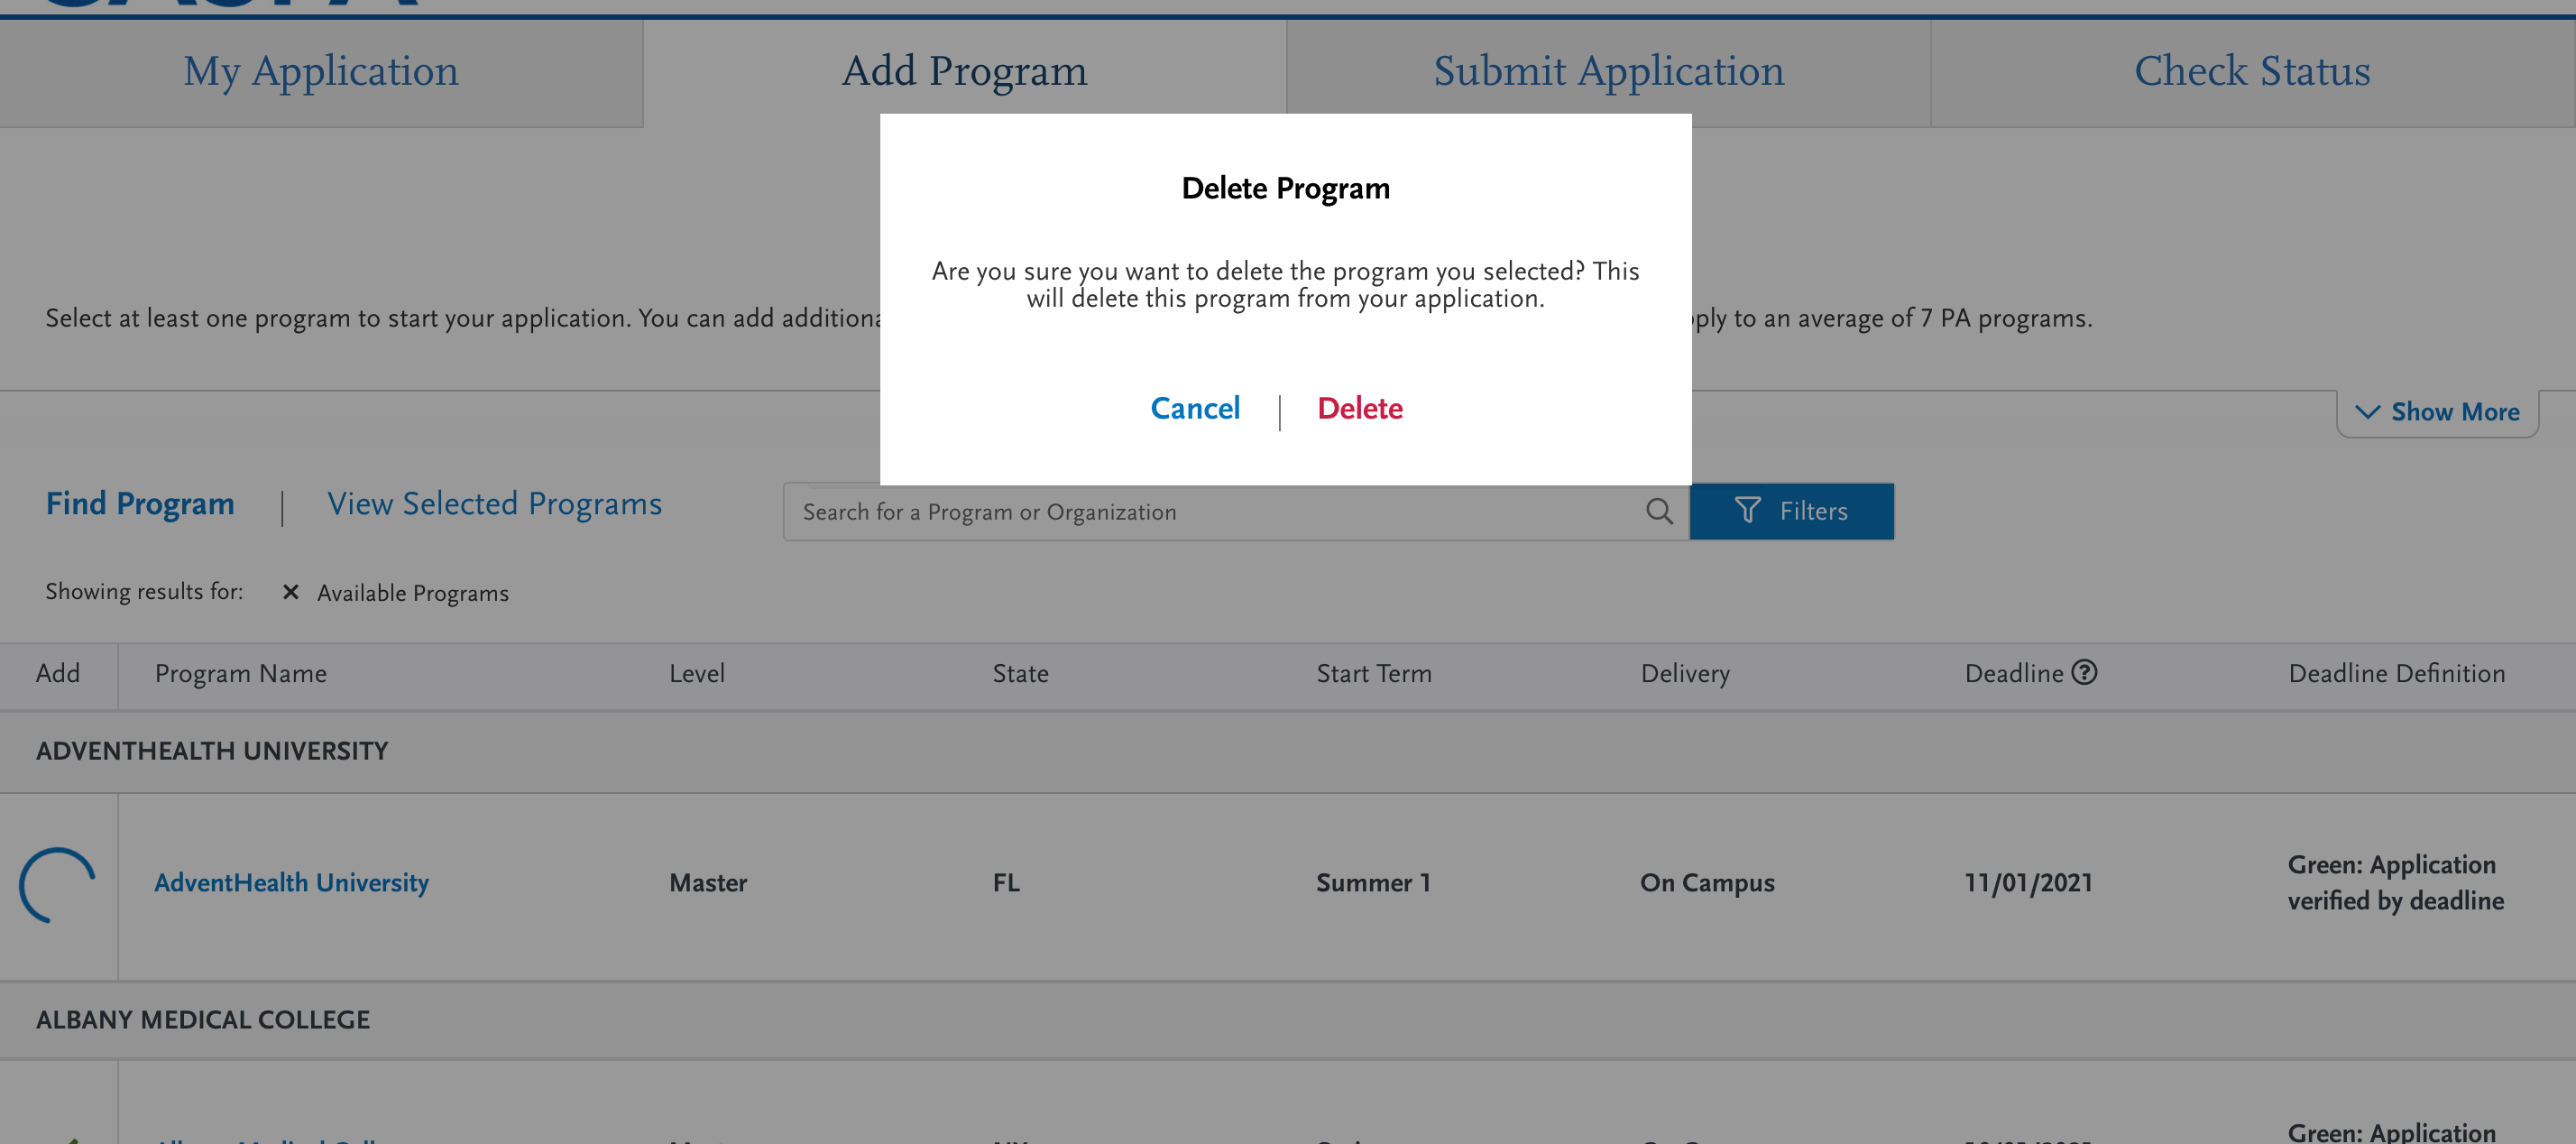
Task: Confirm deletion with the red Delete button
Action: (1359, 408)
